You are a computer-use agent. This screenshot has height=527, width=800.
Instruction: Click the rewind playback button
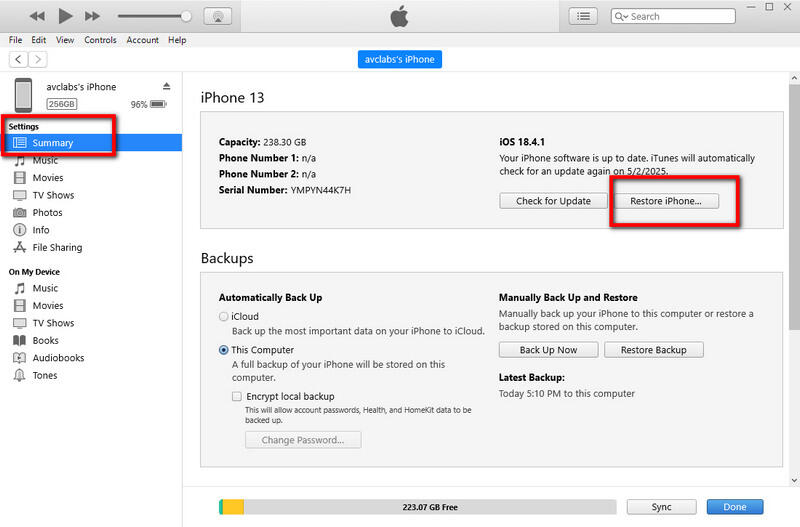coord(37,16)
